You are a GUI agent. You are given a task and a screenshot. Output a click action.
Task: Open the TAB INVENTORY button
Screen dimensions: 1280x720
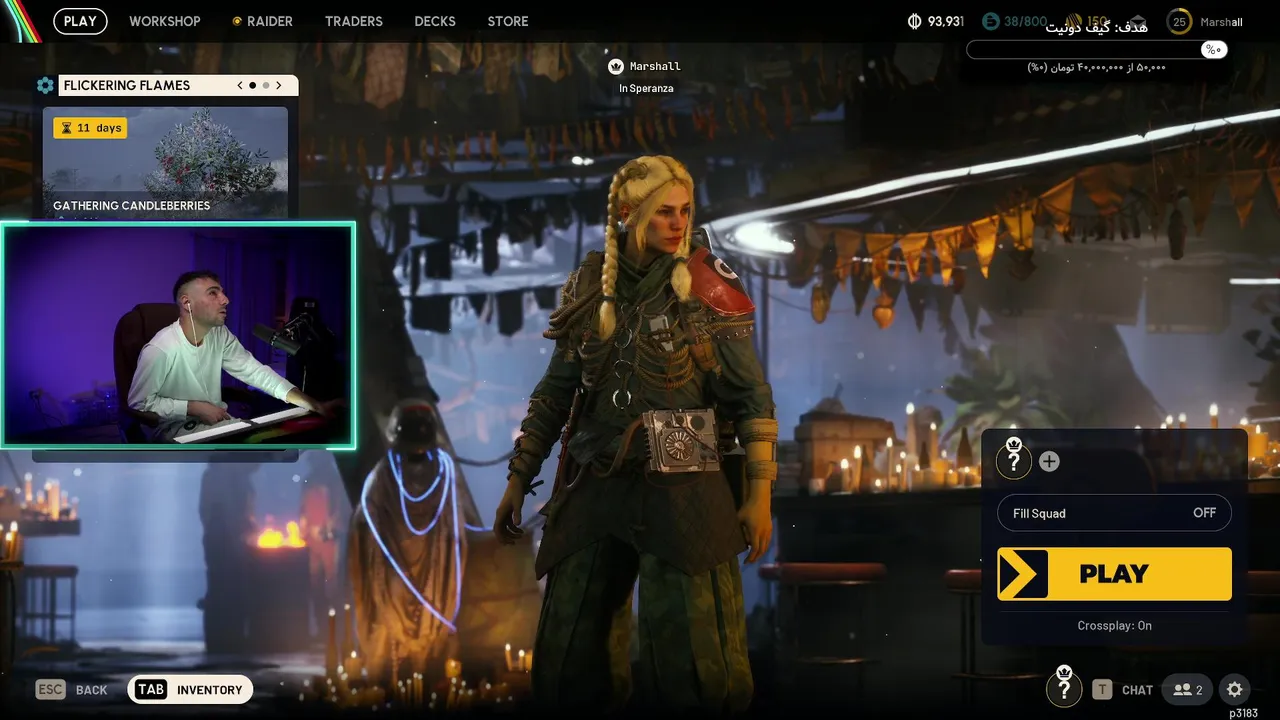(x=190, y=689)
